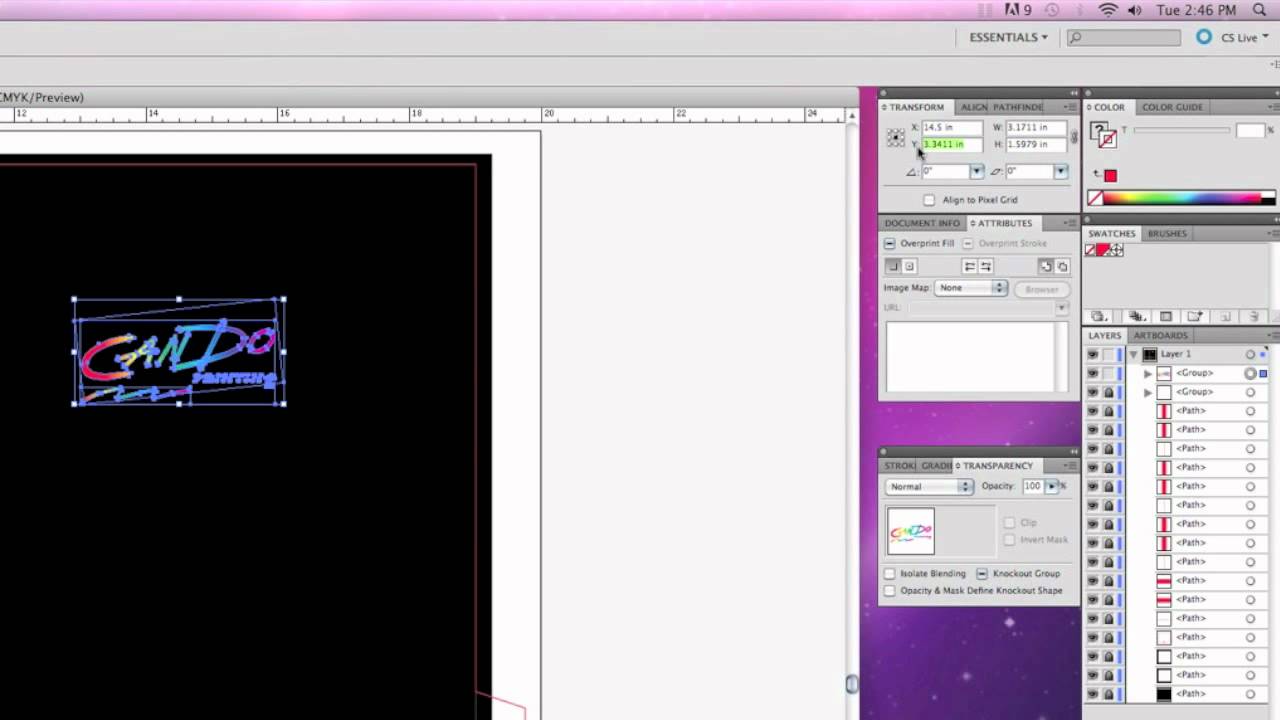The width and height of the screenshot is (1280, 720).
Task: Switch to the Document Info tab
Action: pos(922,223)
